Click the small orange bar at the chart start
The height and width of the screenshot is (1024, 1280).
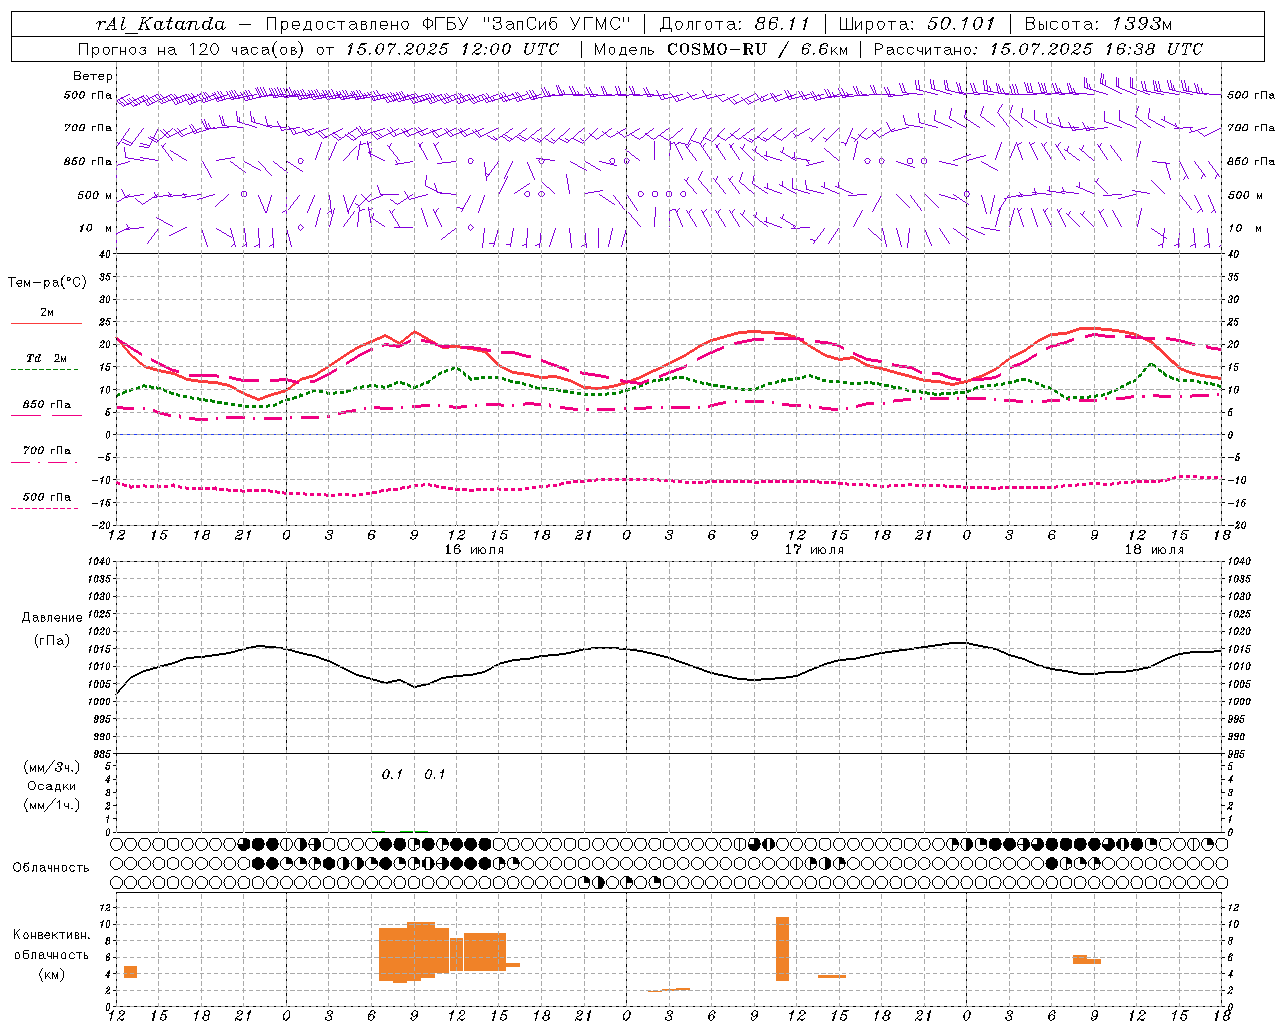130,972
